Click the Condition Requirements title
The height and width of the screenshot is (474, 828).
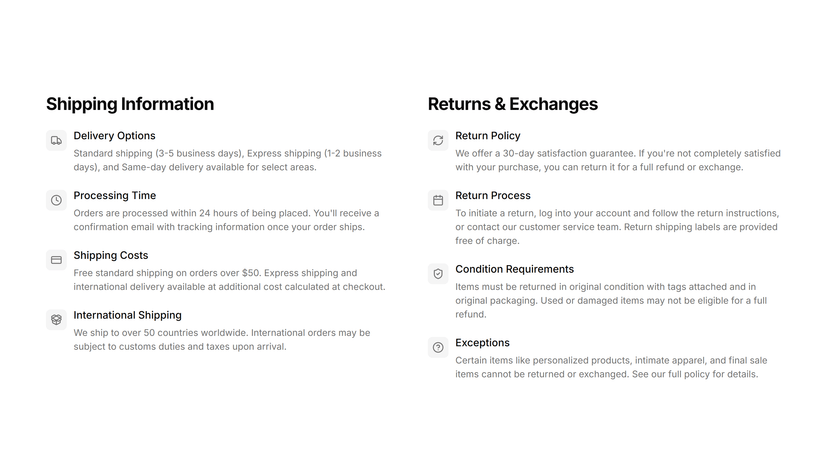click(x=514, y=269)
